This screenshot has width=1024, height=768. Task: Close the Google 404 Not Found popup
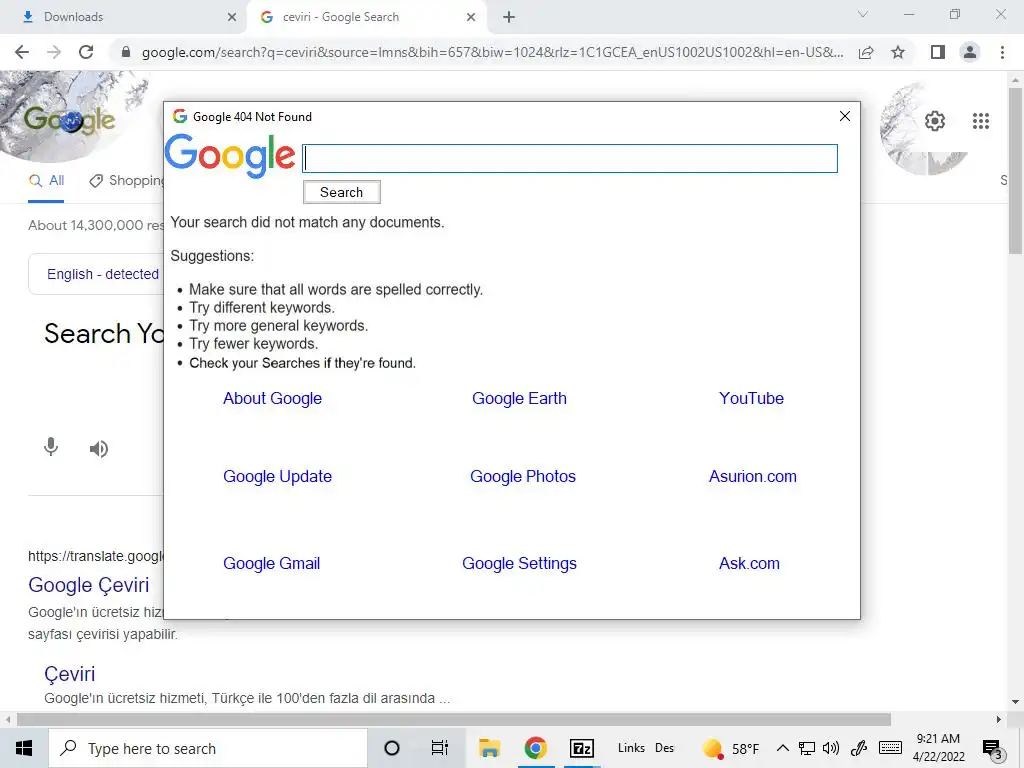point(844,116)
